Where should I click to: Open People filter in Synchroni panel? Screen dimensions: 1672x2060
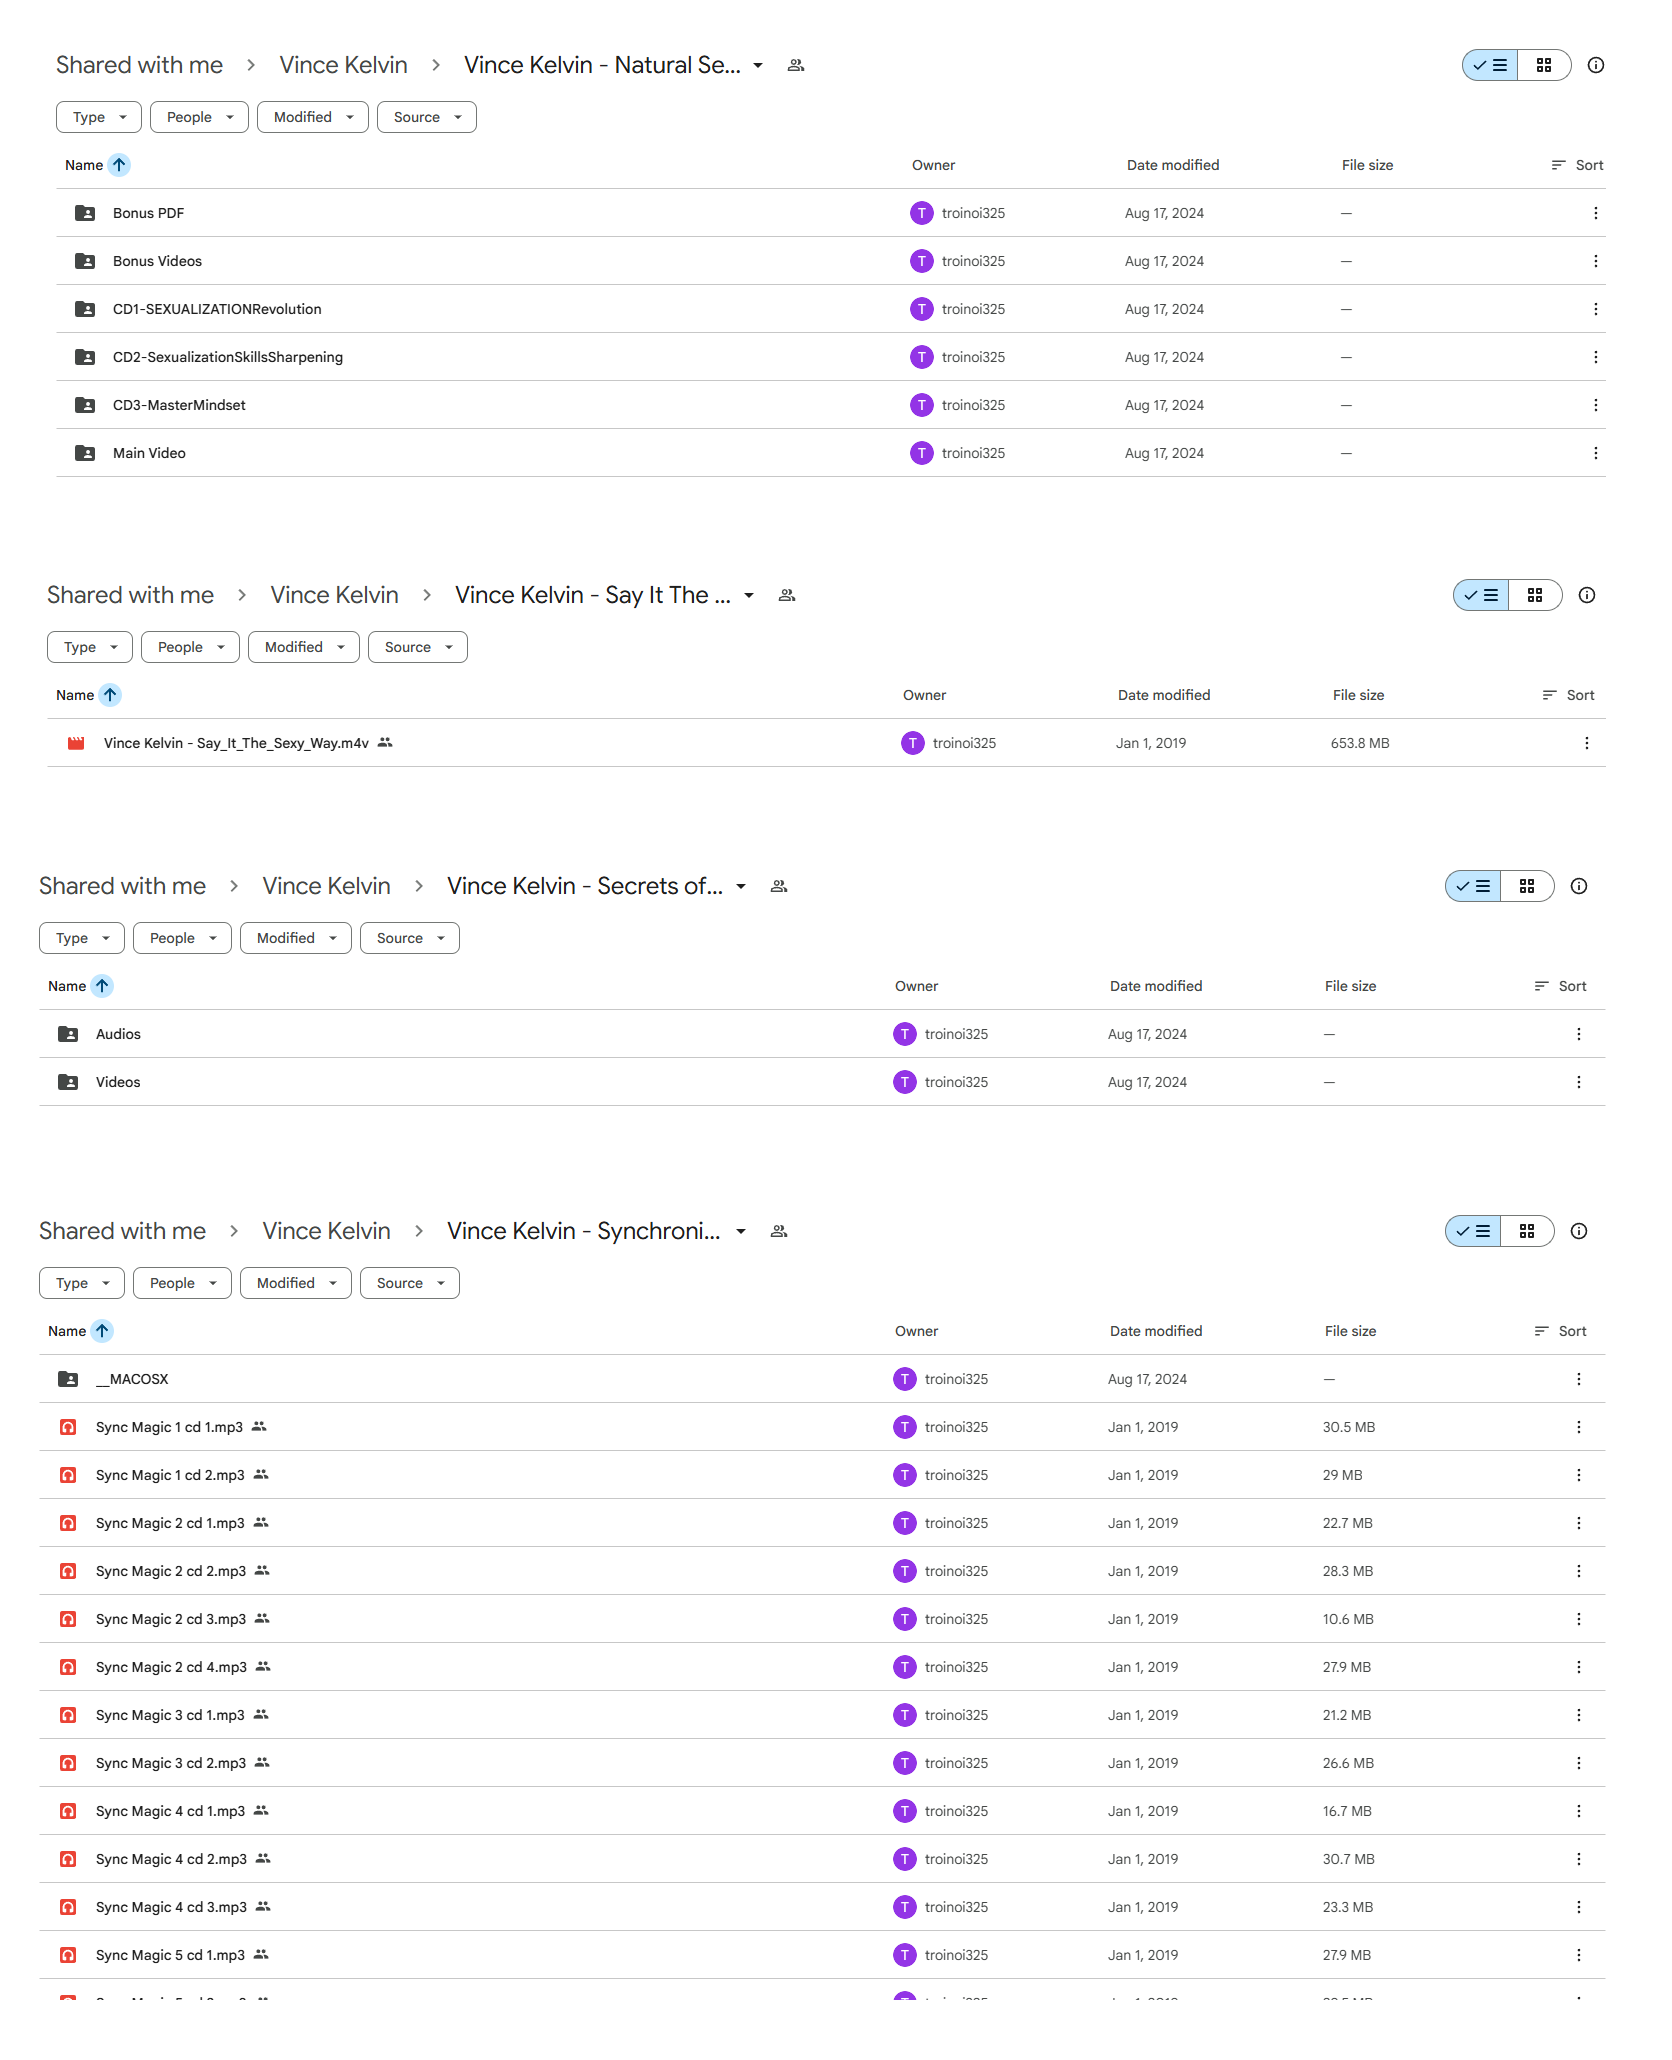[182, 1283]
